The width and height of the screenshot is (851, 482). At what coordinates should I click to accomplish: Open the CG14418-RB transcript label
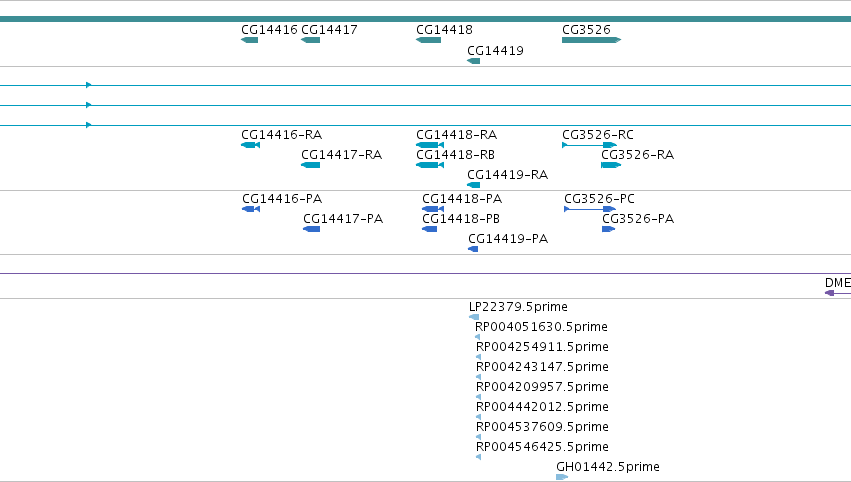pos(455,155)
